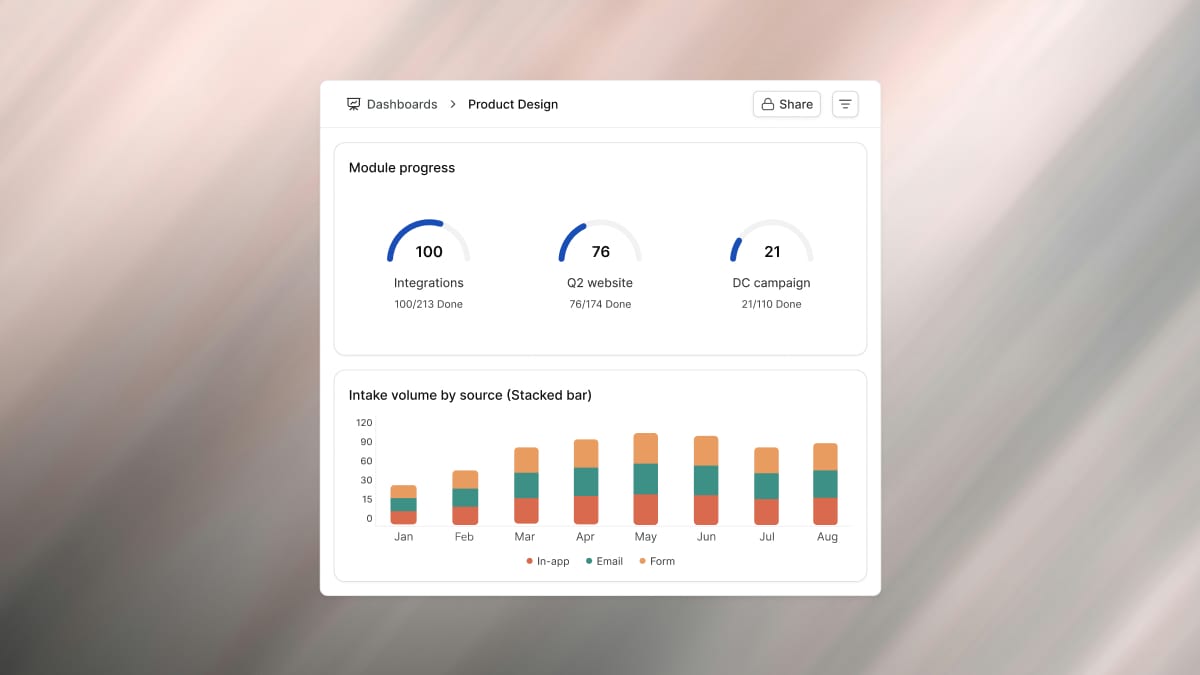Click the lock icon on Share
Image resolution: width=1200 pixels, height=675 pixels.
[x=768, y=104]
